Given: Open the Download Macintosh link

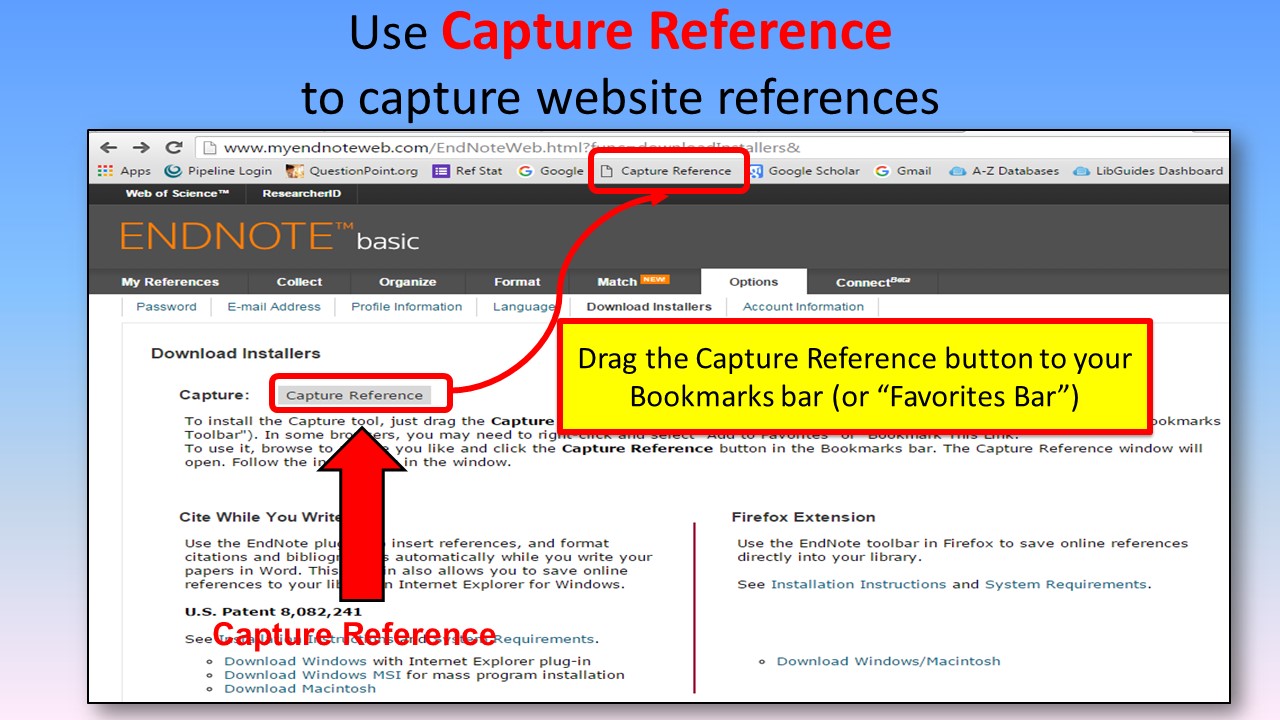Looking at the screenshot, I should click(299, 688).
